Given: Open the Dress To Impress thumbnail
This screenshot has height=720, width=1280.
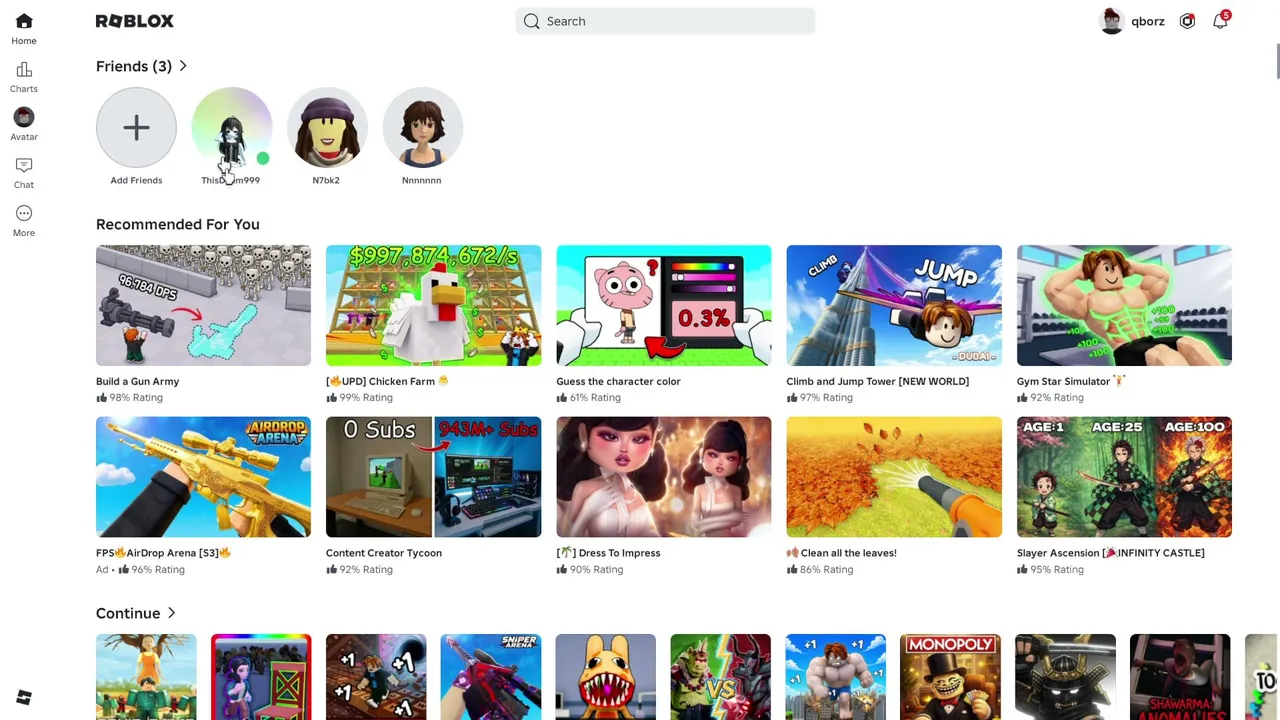Looking at the screenshot, I should pos(664,477).
